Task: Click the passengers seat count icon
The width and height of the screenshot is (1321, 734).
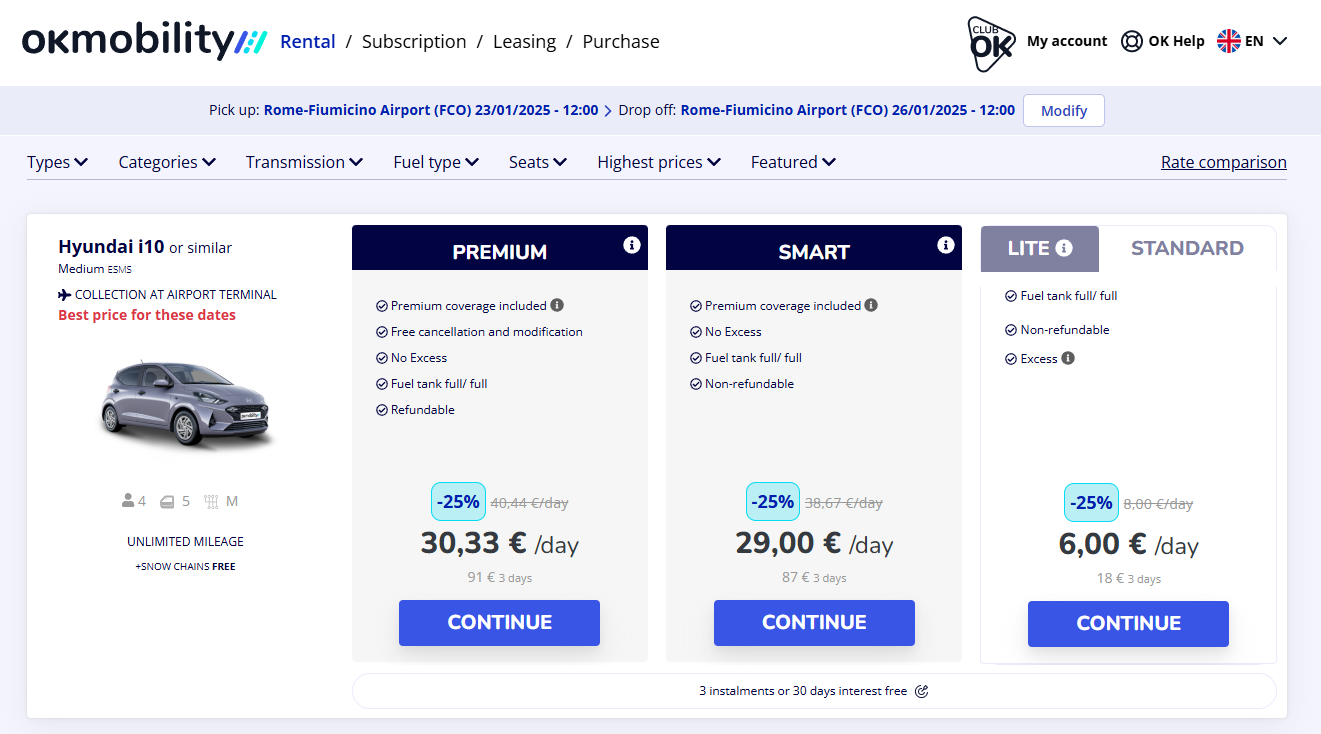Action: pos(128,501)
